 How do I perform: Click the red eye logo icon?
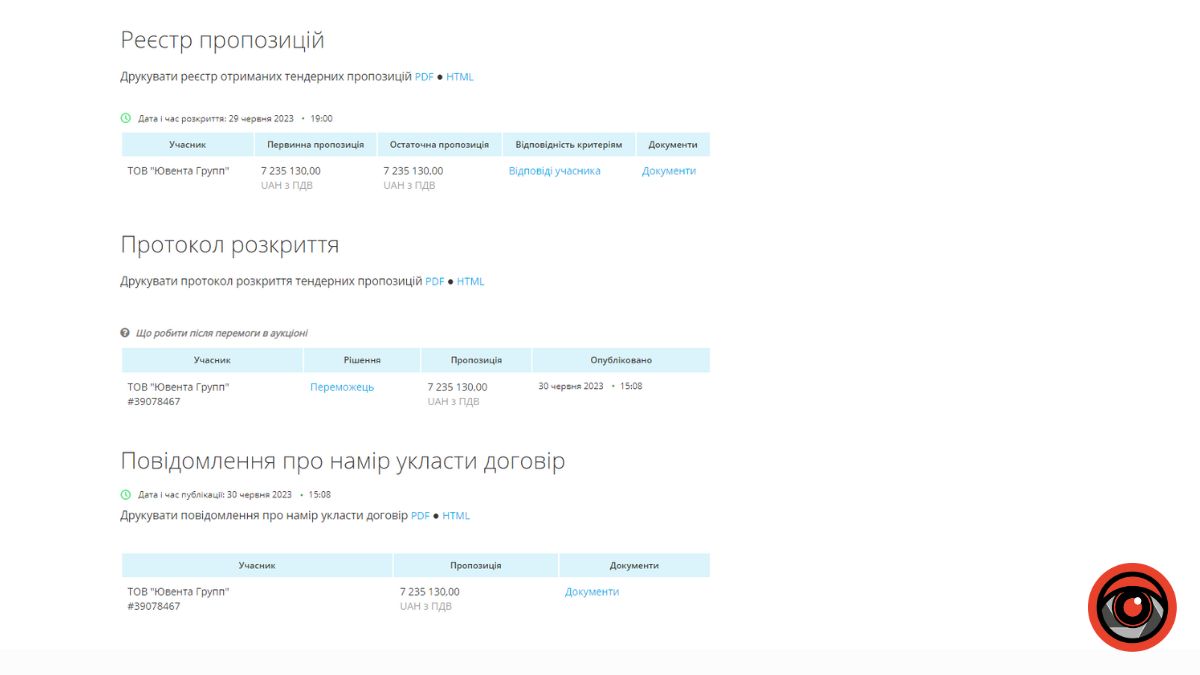click(1132, 607)
